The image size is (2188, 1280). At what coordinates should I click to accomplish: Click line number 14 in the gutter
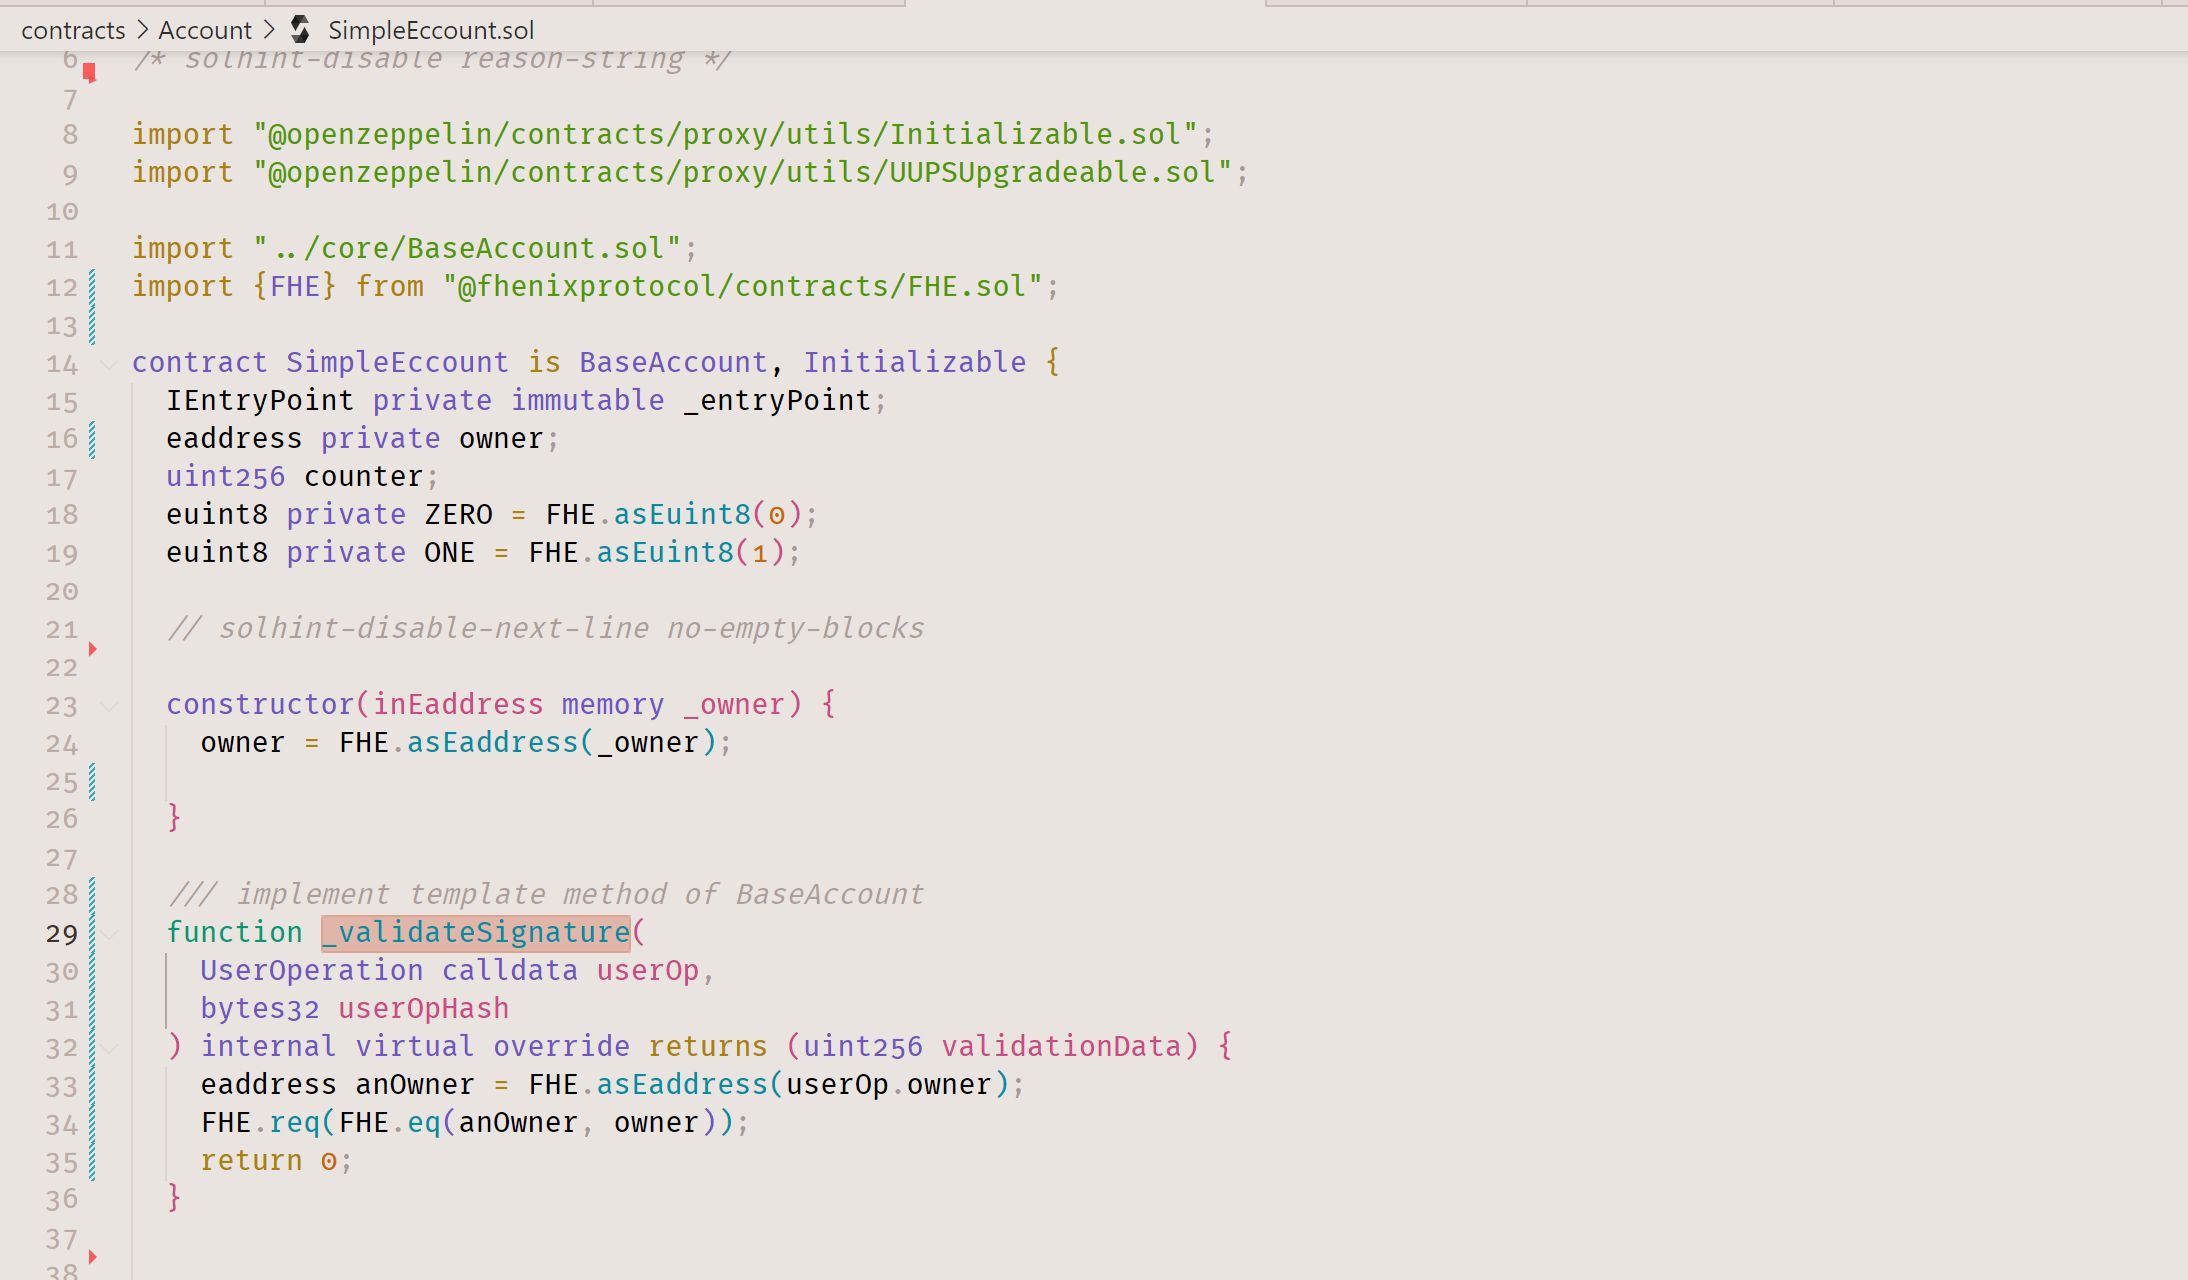coord(61,364)
